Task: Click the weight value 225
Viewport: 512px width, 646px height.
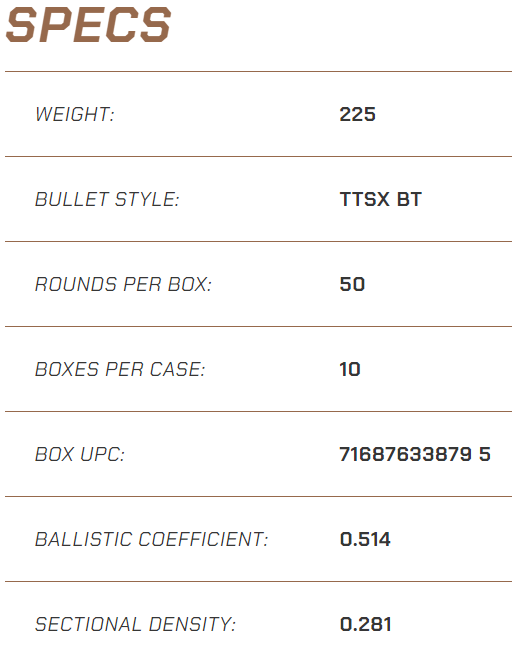Action: pos(358,115)
